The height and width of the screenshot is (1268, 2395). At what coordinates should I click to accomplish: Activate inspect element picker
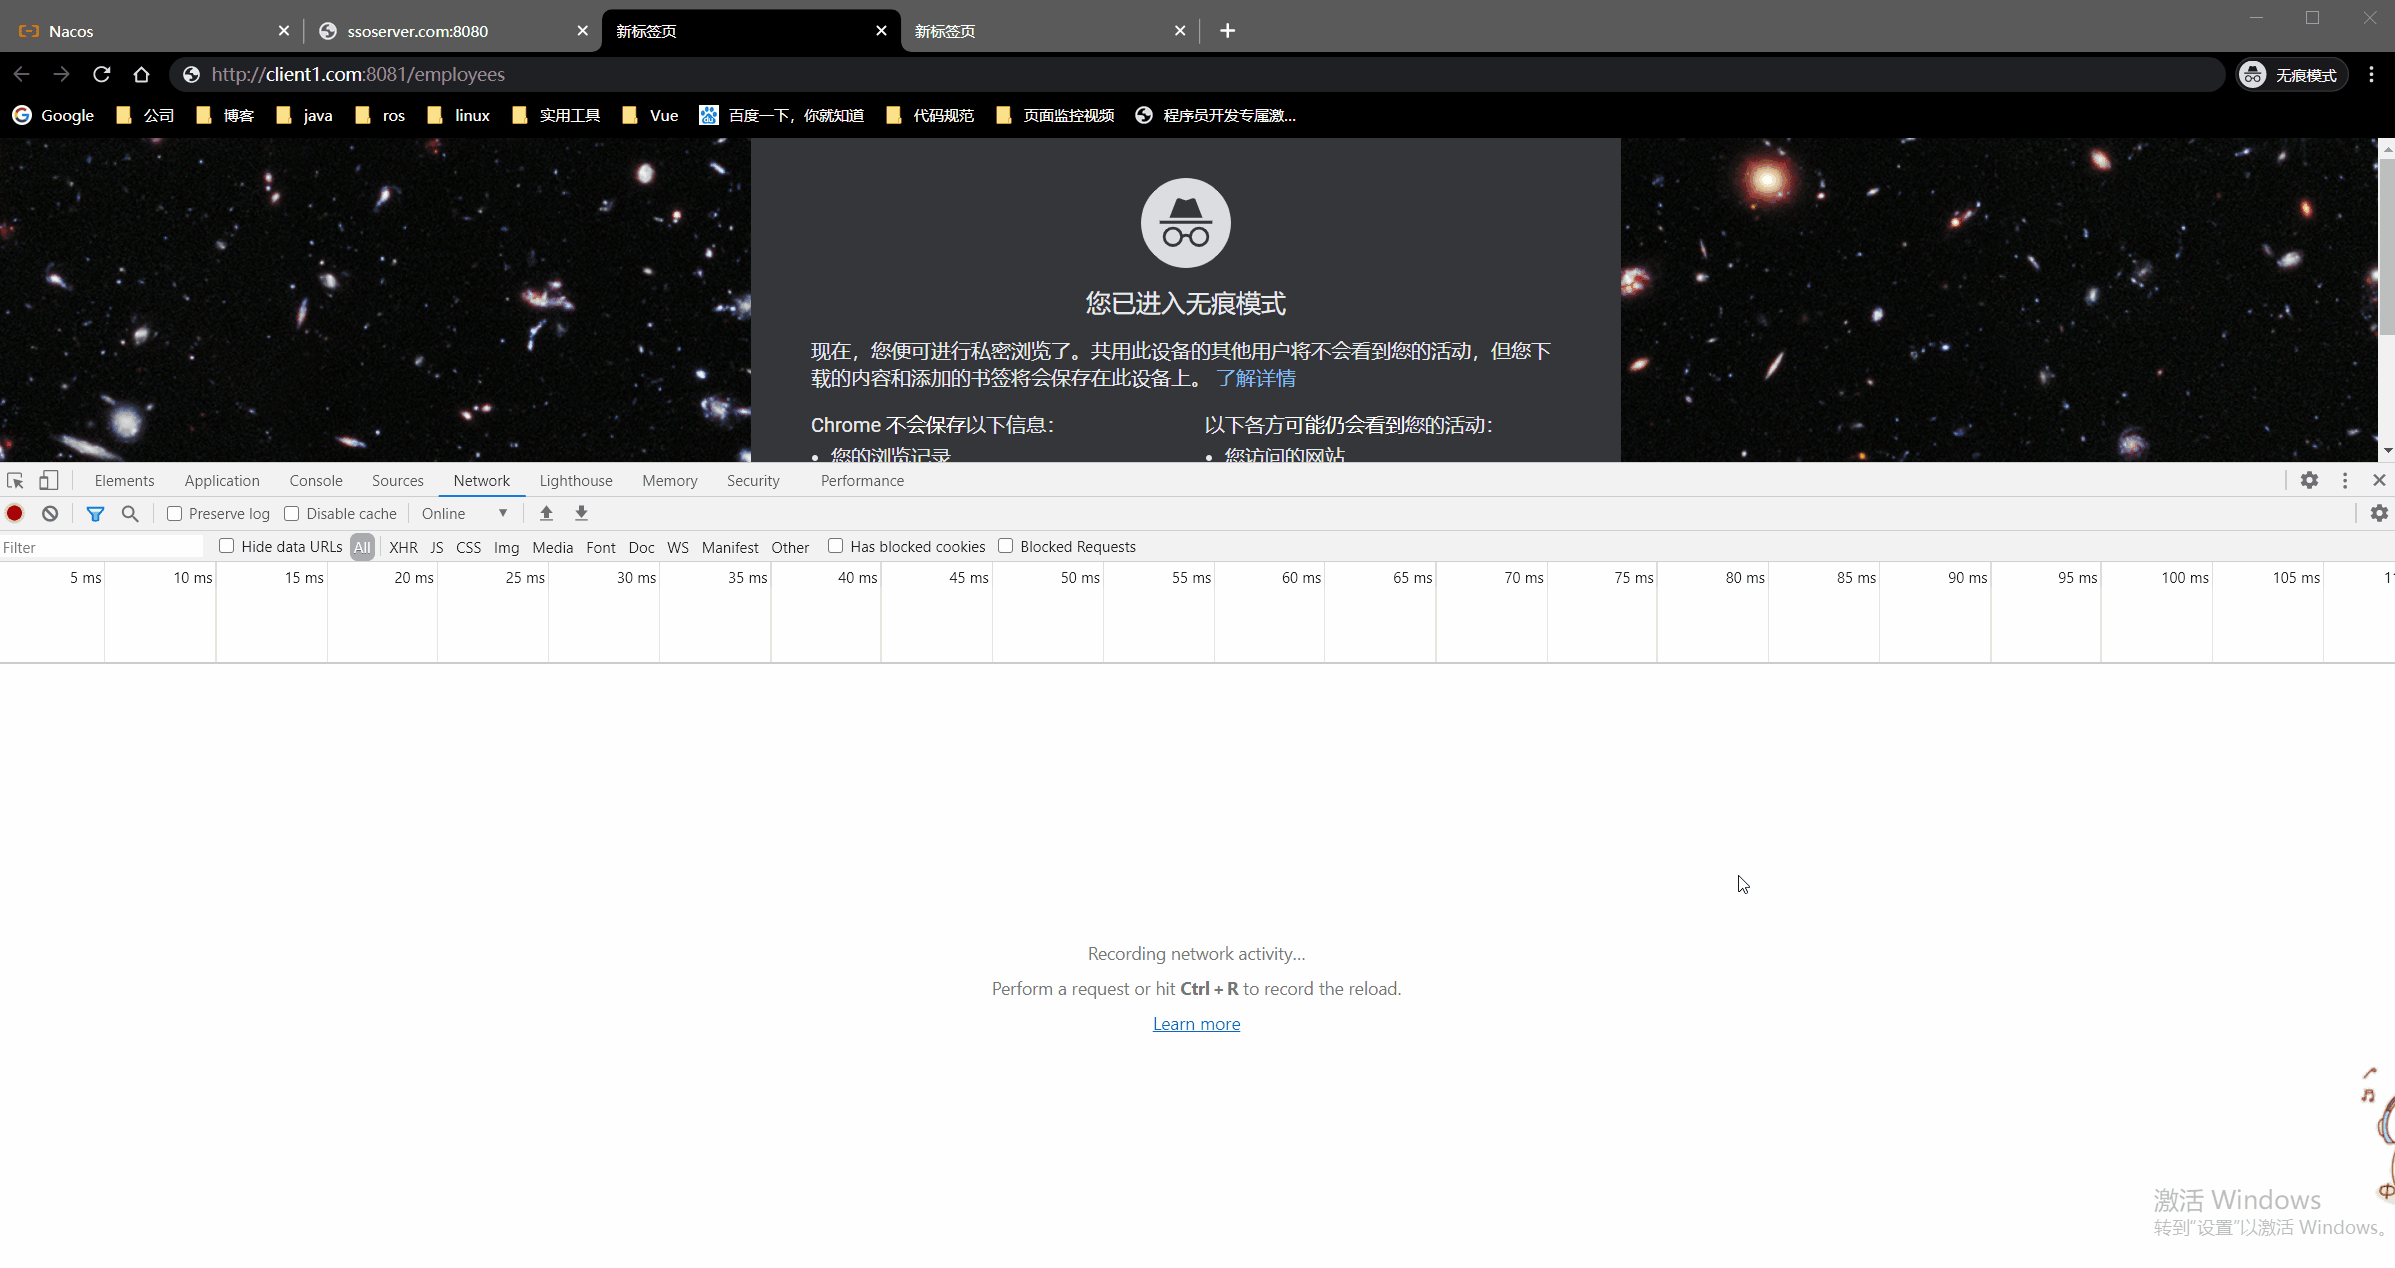15,480
